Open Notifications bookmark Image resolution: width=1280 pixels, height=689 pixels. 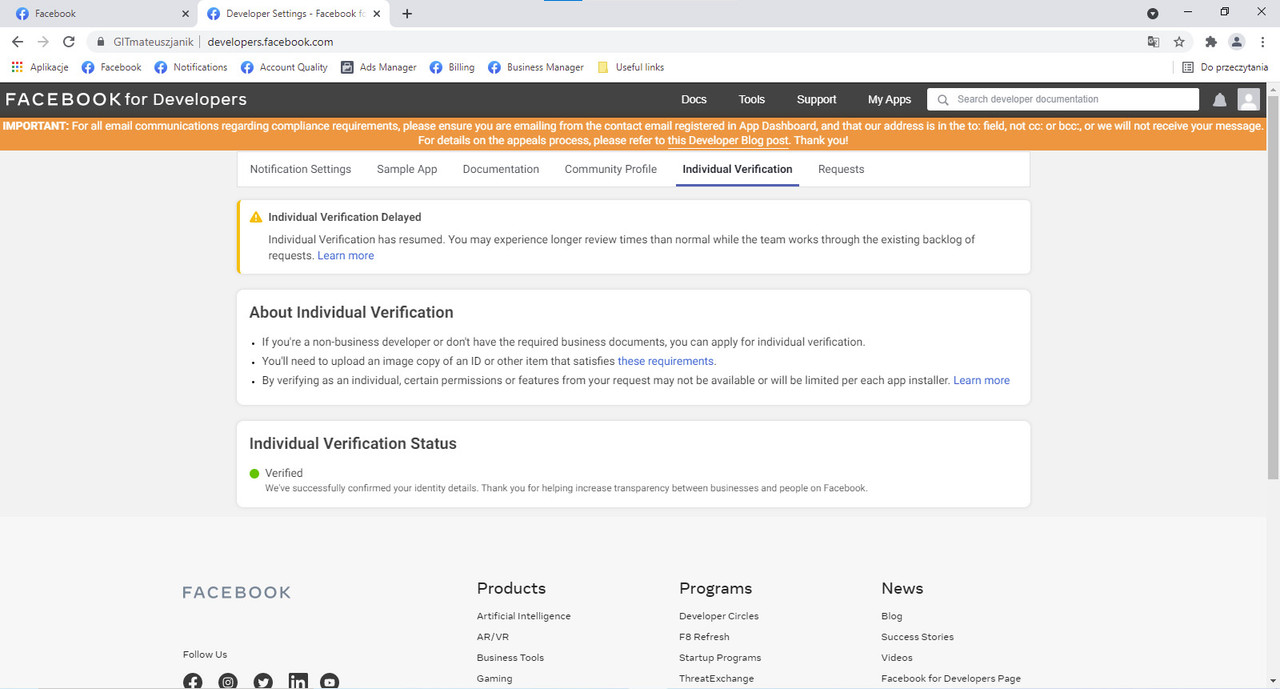coord(191,67)
